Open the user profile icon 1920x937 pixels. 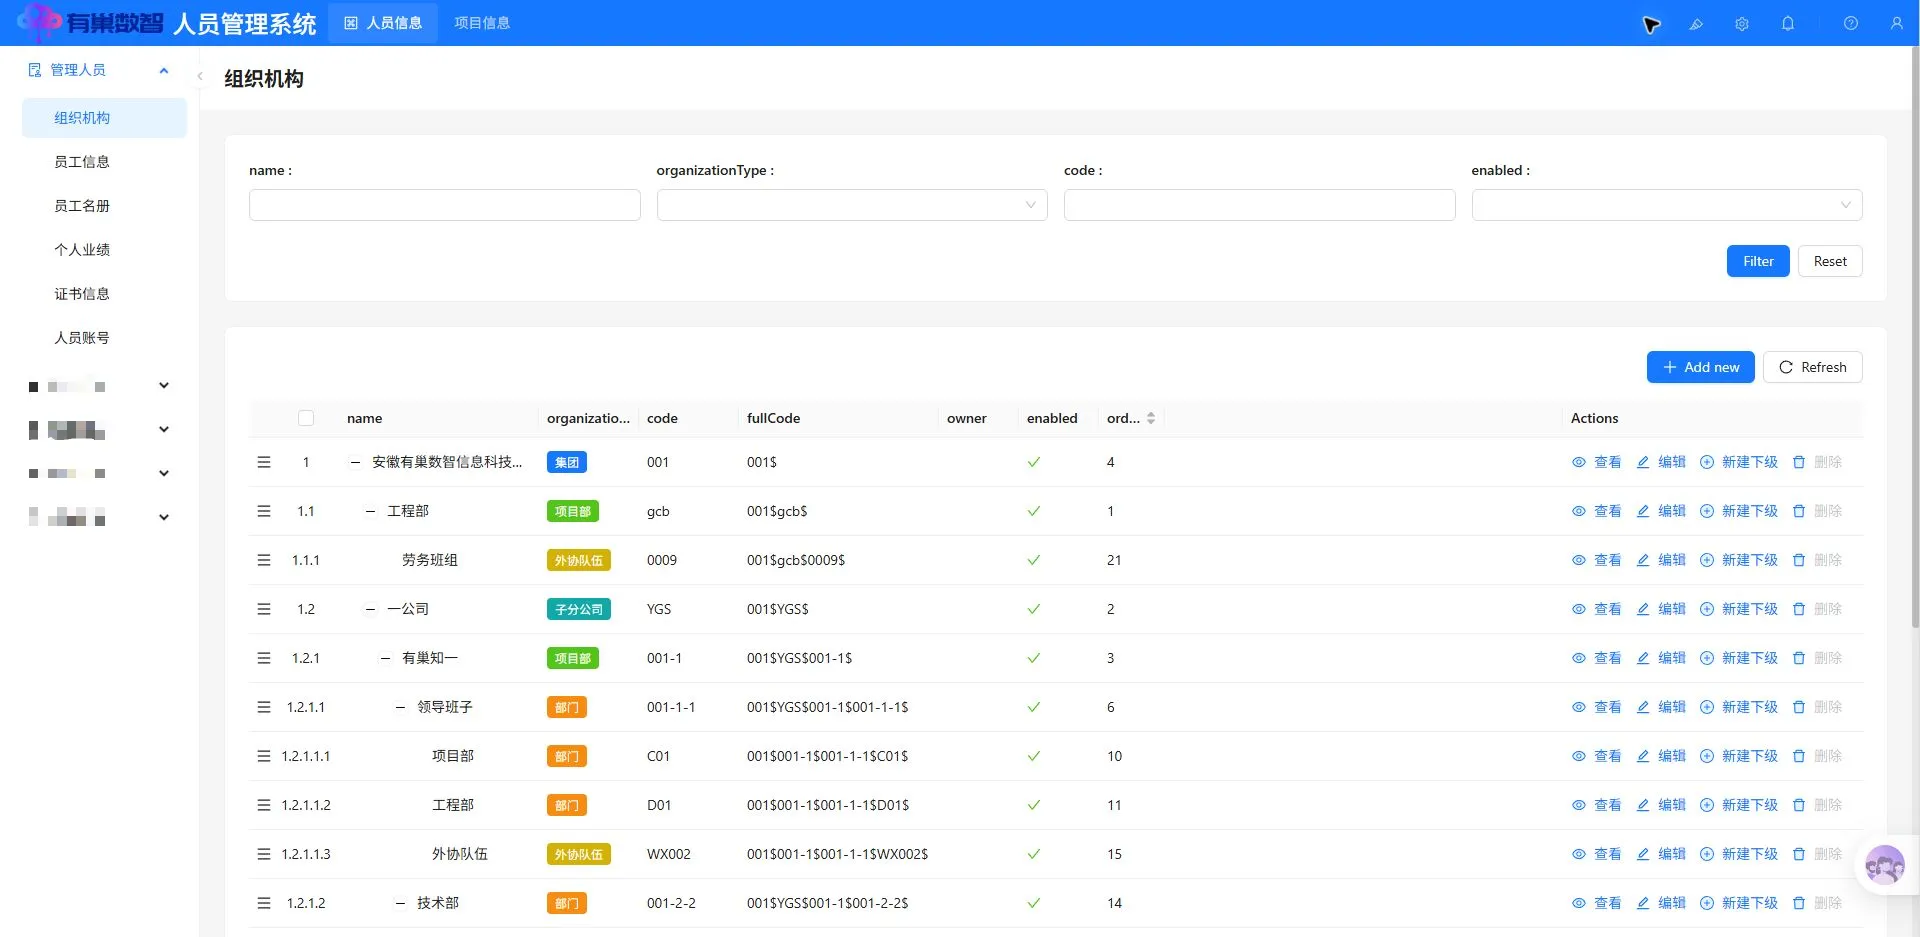[x=1896, y=23]
